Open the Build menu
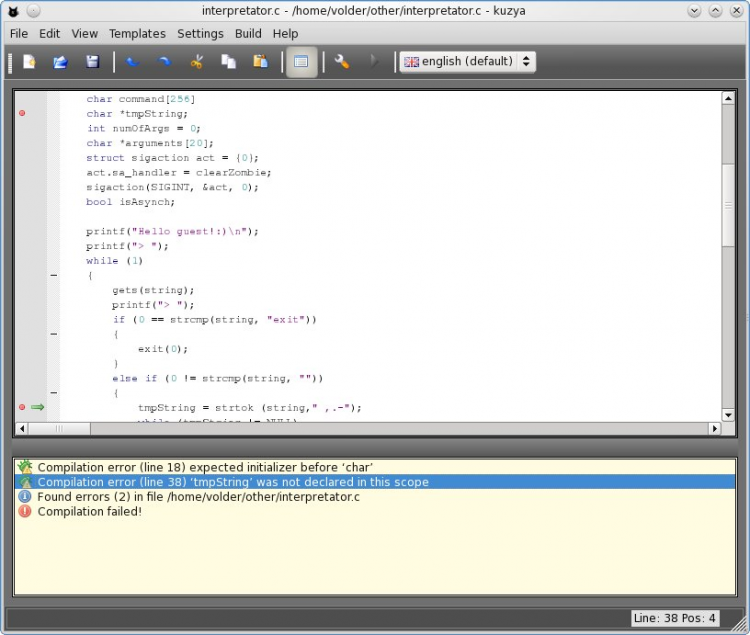Image resolution: width=750 pixels, height=635 pixels. tap(248, 33)
